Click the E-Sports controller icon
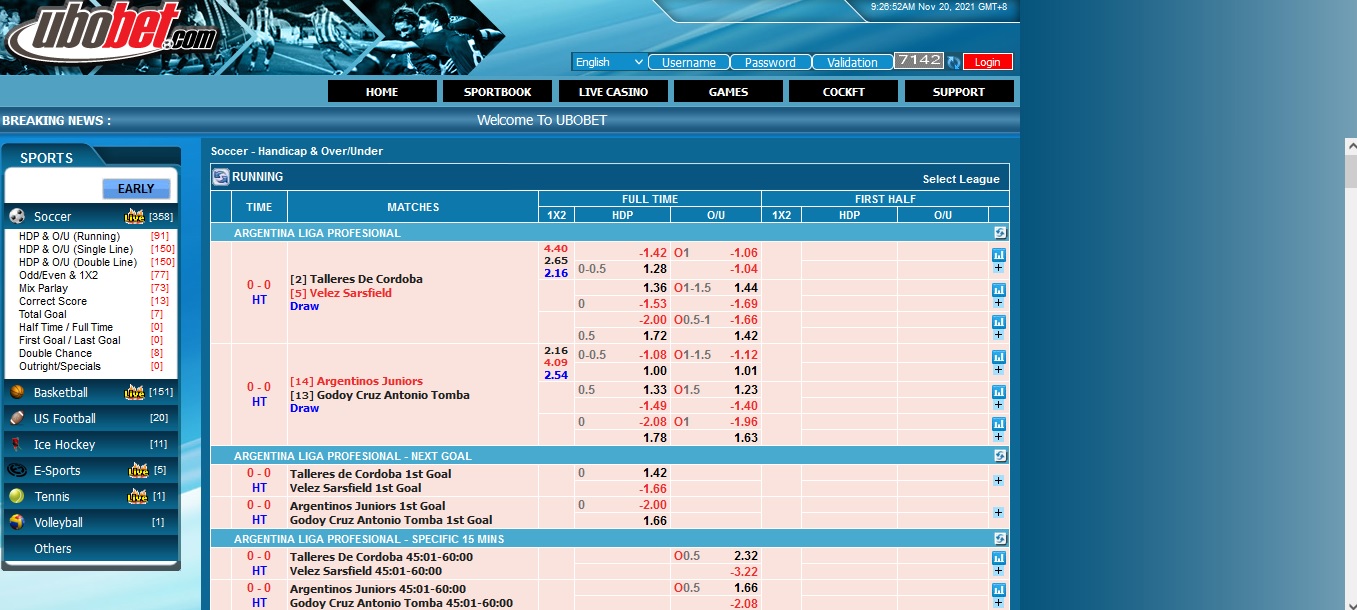 (x=17, y=470)
